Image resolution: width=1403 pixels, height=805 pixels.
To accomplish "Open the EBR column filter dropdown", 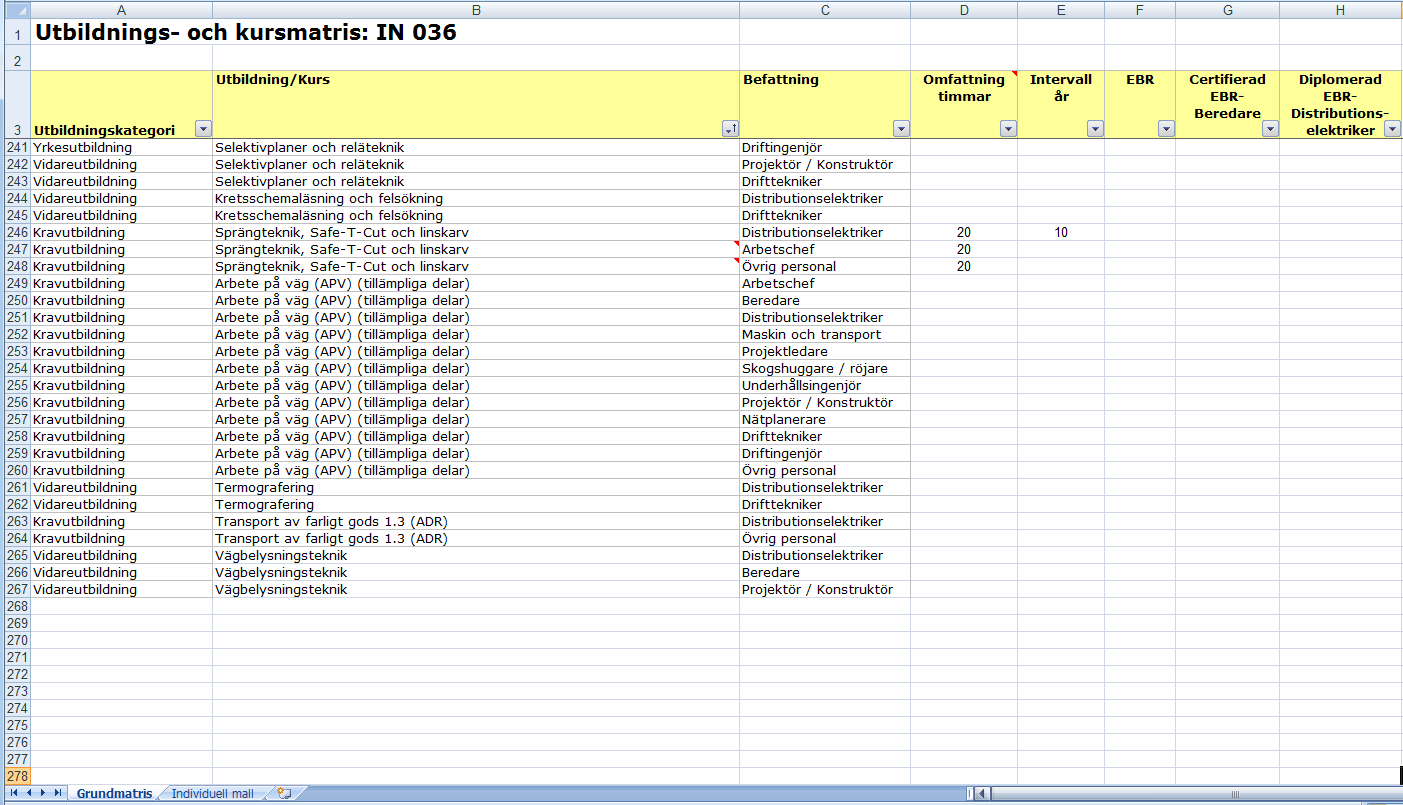I will [x=1166, y=129].
